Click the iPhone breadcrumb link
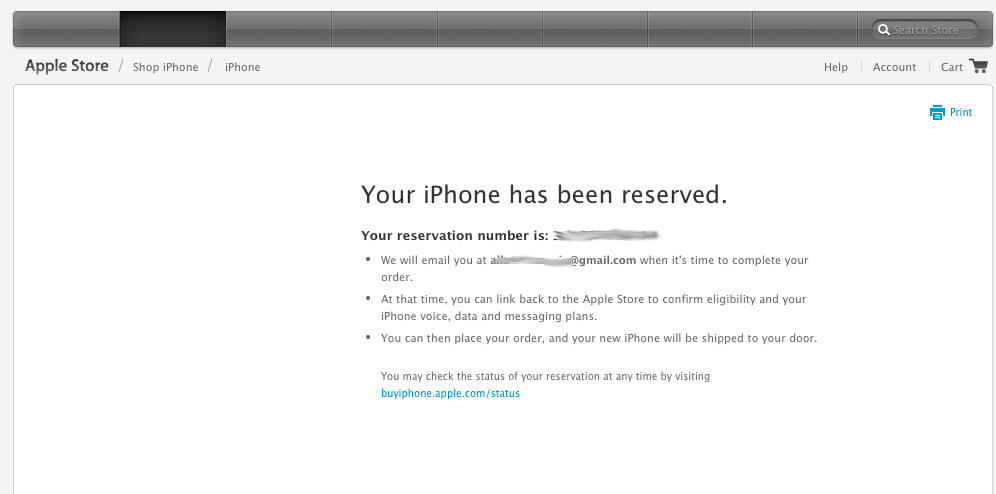The image size is (996, 494). (243, 67)
